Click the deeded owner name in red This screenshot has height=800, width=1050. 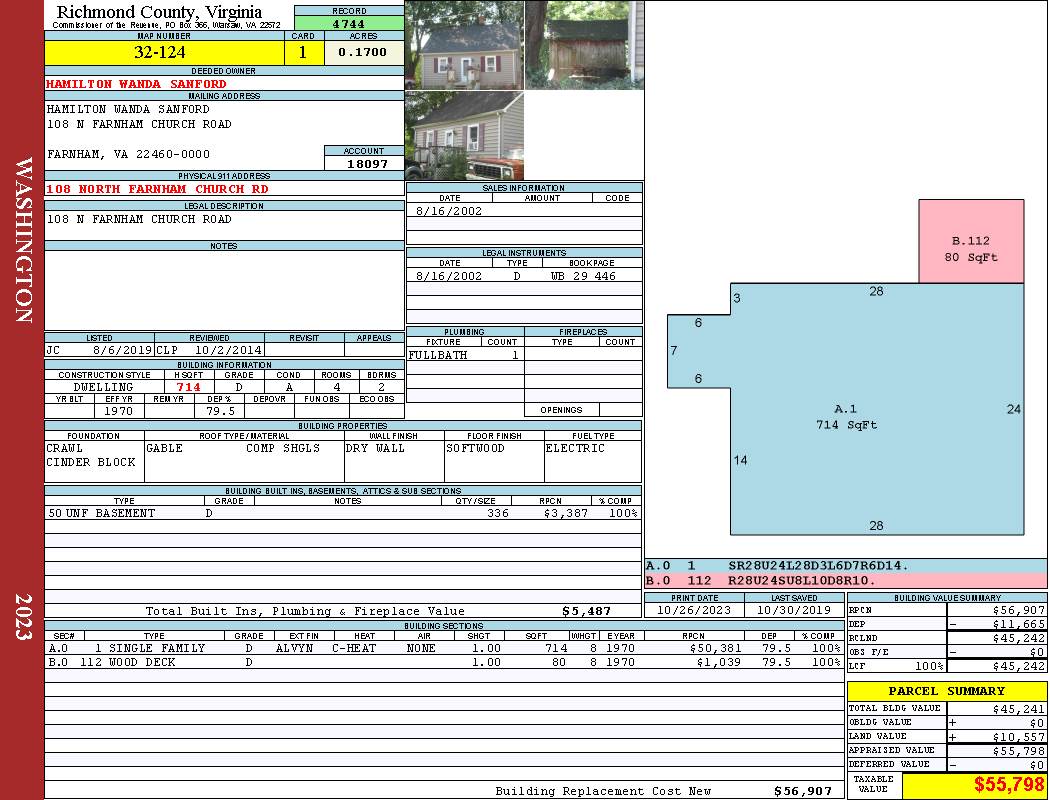[x=136, y=84]
